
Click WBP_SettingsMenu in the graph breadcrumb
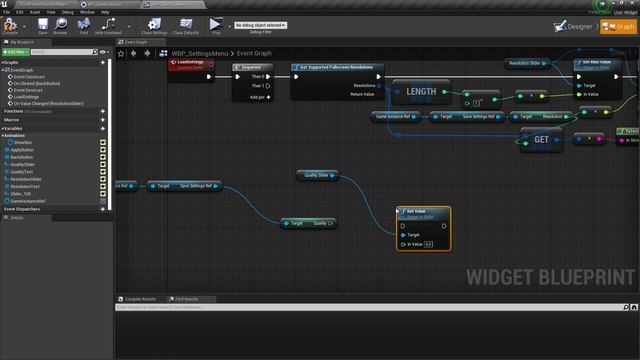click(200, 53)
